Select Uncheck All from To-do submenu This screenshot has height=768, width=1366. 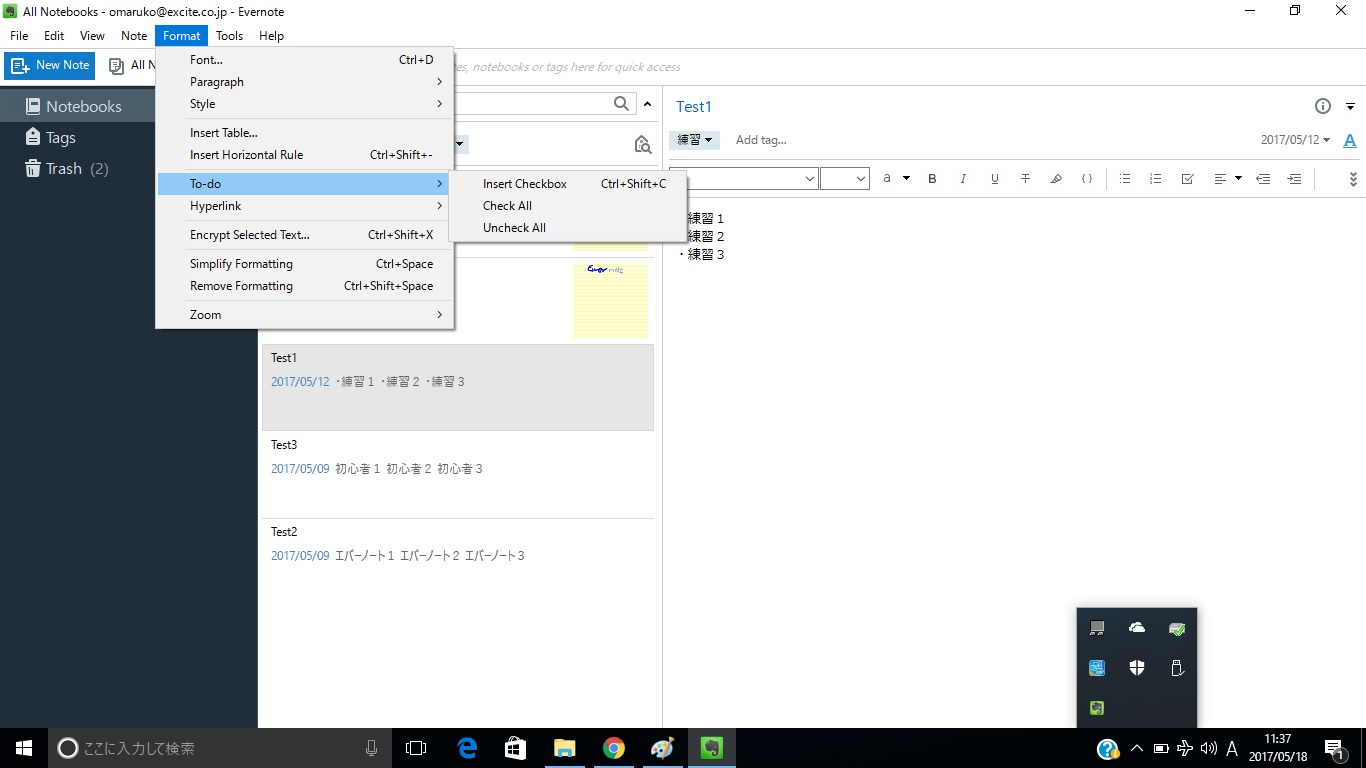point(568,228)
